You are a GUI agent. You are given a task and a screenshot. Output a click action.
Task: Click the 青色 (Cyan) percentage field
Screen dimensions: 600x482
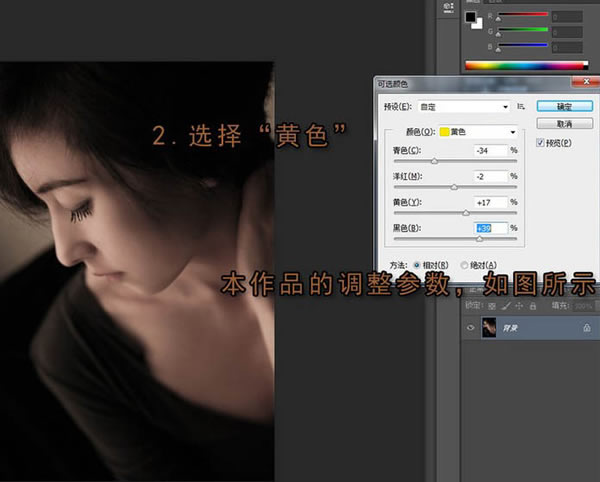coord(491,150)
